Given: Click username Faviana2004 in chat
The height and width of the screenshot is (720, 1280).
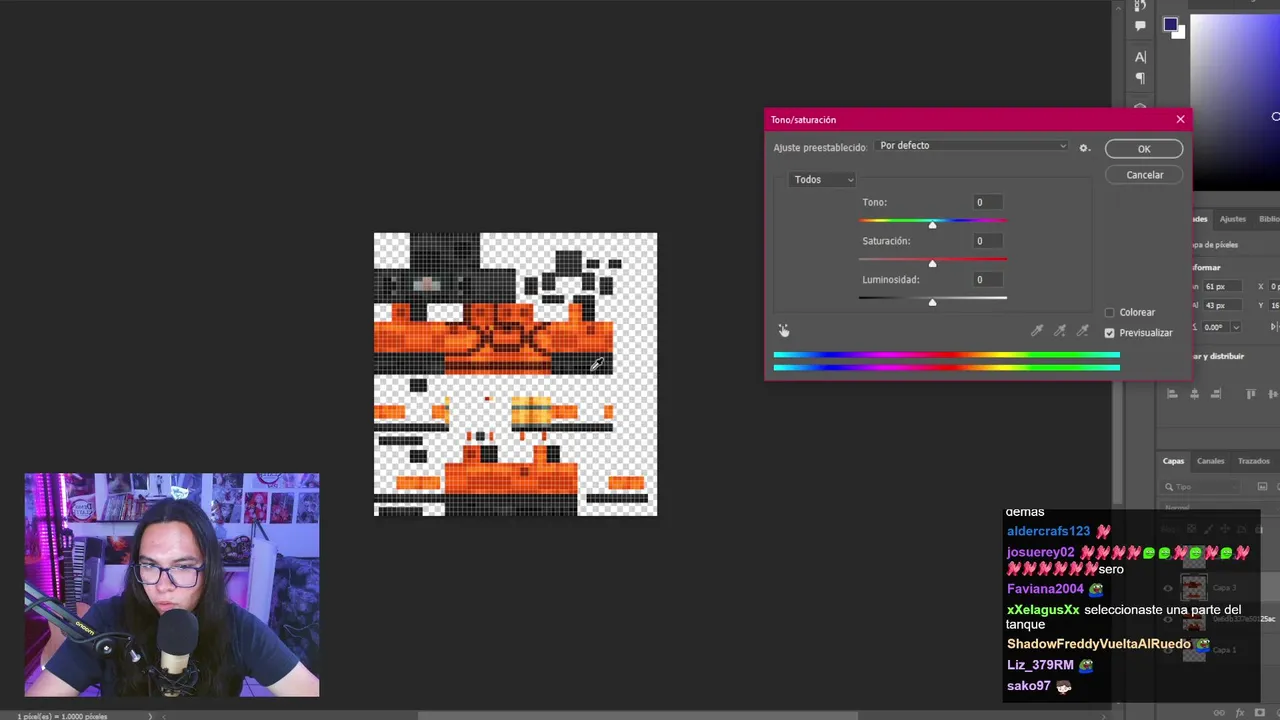Looking at the screenshot, I should click(1045, 589).
